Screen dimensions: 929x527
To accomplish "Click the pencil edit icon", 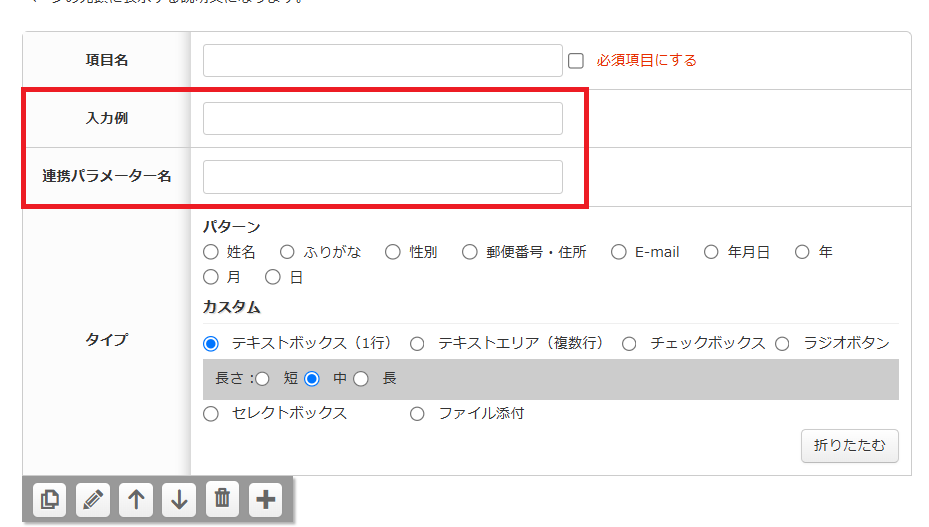I will coord(92,499).
